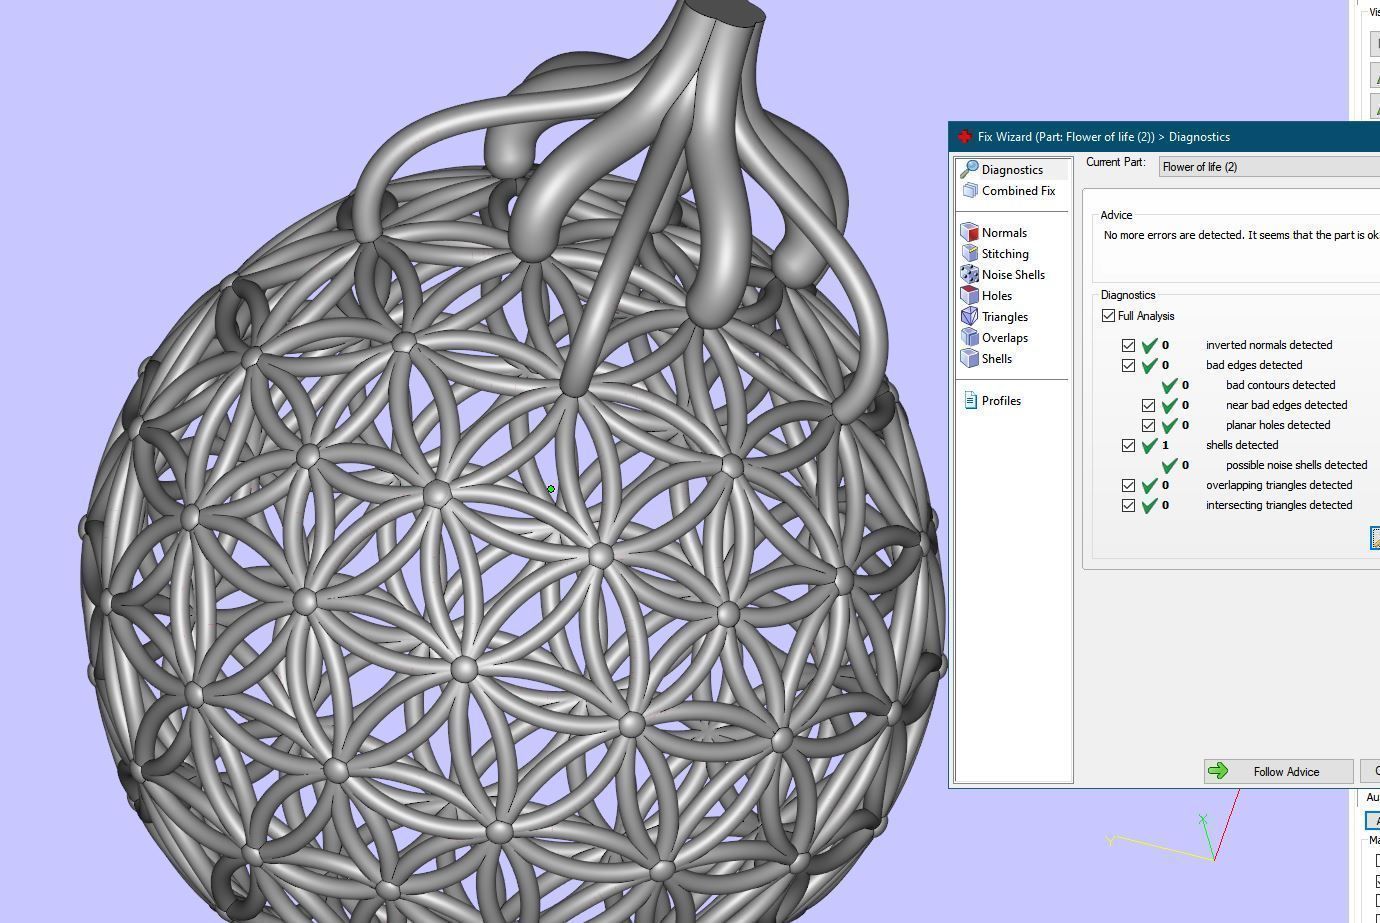Click the 'No more errors are detected' advice text
The image size is (1380, 923).
pos(1241,235)
